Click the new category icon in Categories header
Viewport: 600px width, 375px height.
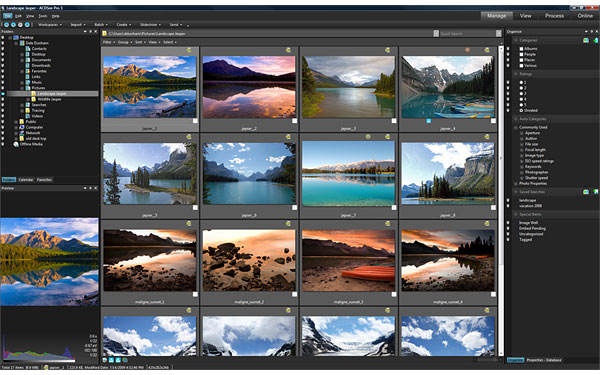(586, 40)
